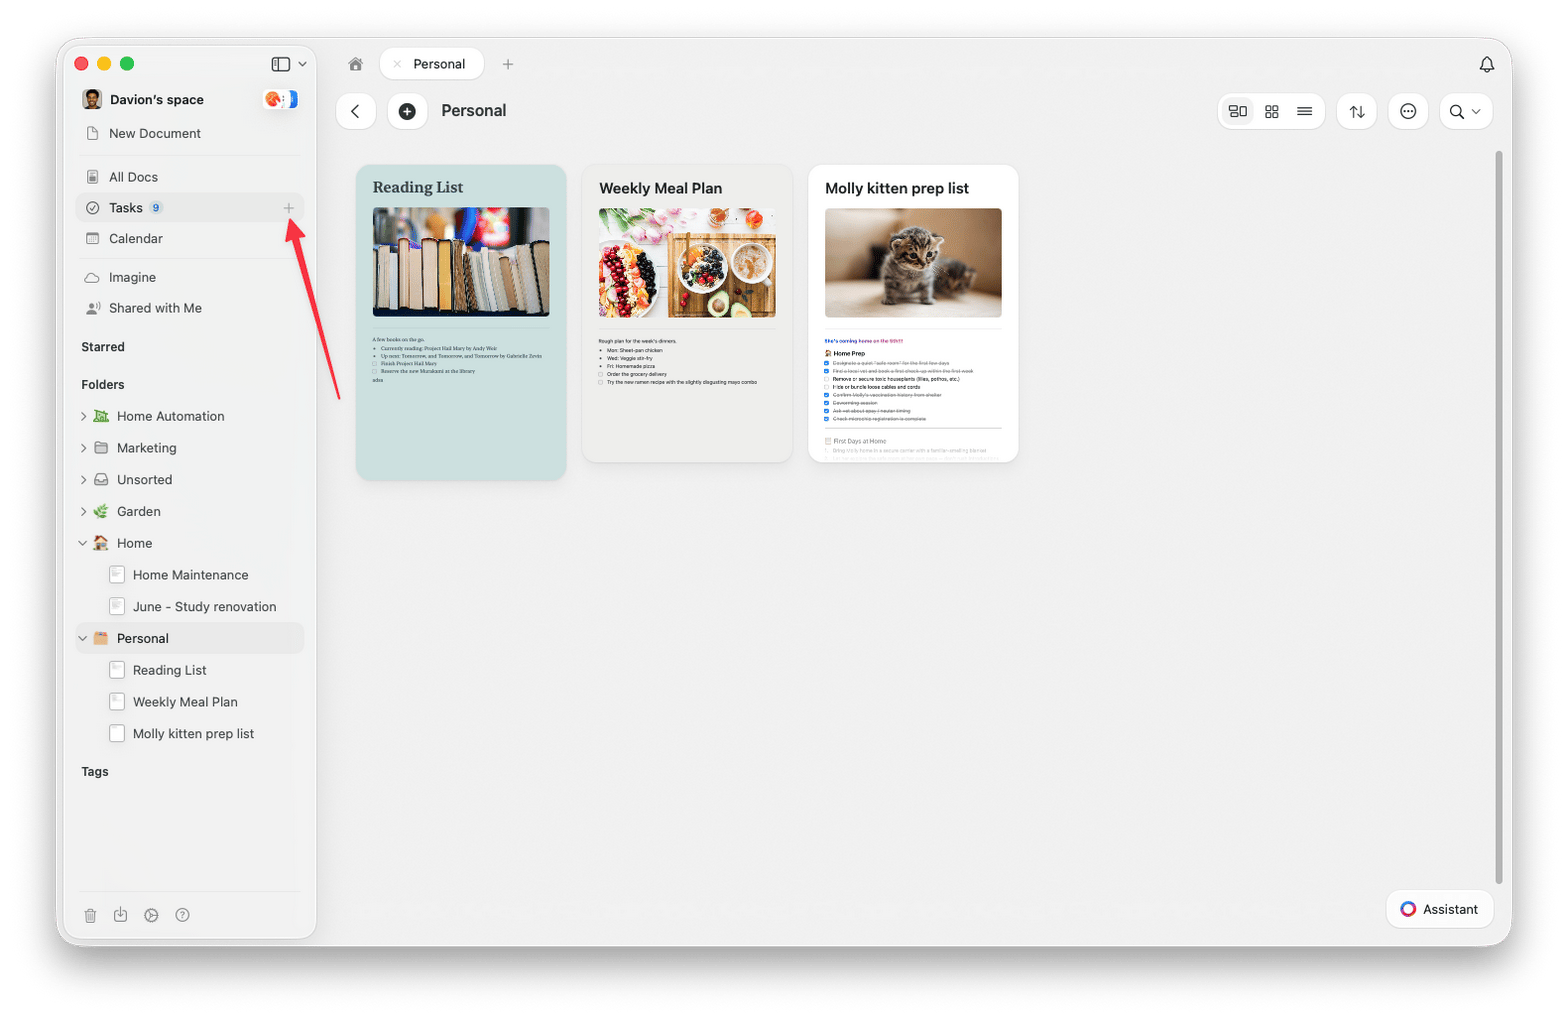Collapse the Home folder chevron

pyautogui.click(x=83, y=543)
